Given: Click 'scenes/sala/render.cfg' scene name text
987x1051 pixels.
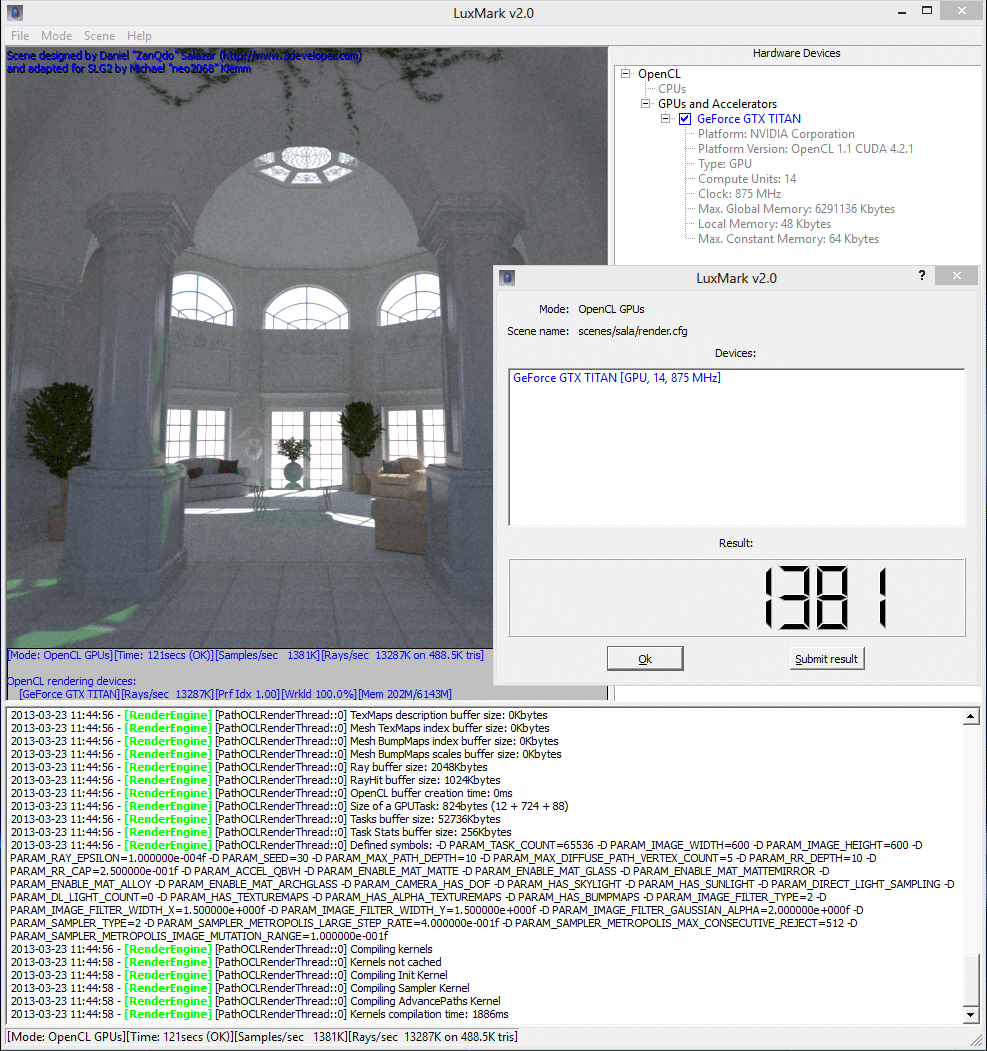Looking at the screenshot, I should pos(633,331).
